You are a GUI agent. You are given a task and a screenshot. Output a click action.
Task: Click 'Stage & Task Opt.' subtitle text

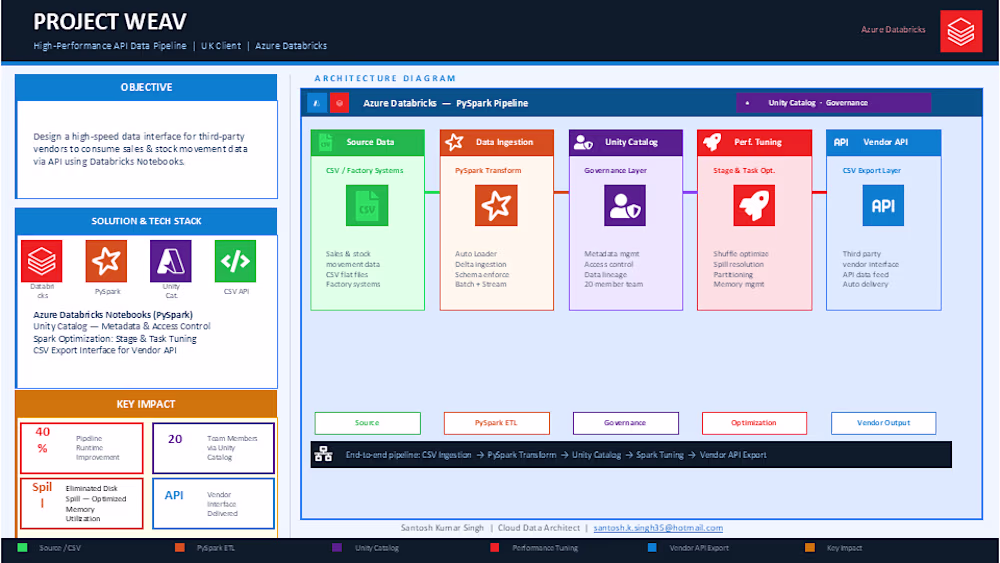[x=744, y=170]
